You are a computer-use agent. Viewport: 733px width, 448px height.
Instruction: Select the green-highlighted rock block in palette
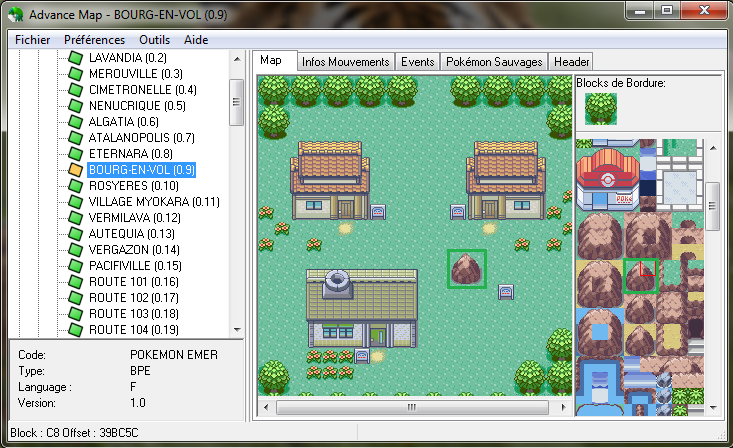pos(640,275)
